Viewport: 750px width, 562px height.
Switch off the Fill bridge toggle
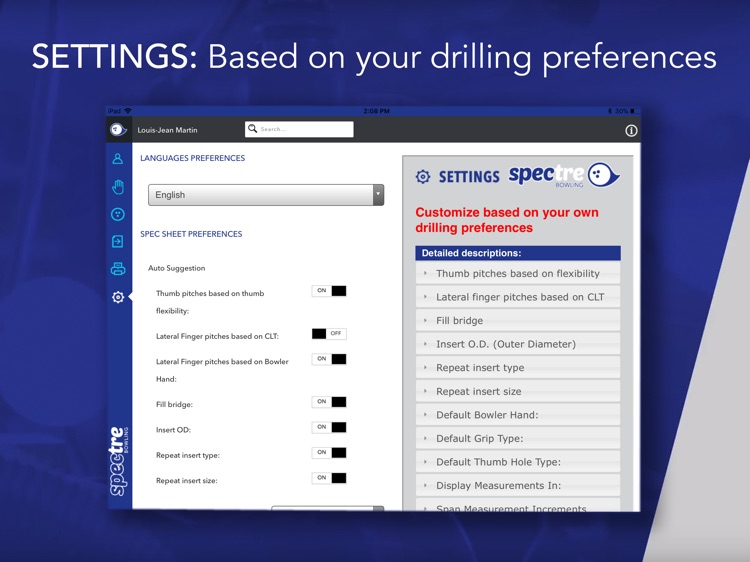tap(329, 402)
